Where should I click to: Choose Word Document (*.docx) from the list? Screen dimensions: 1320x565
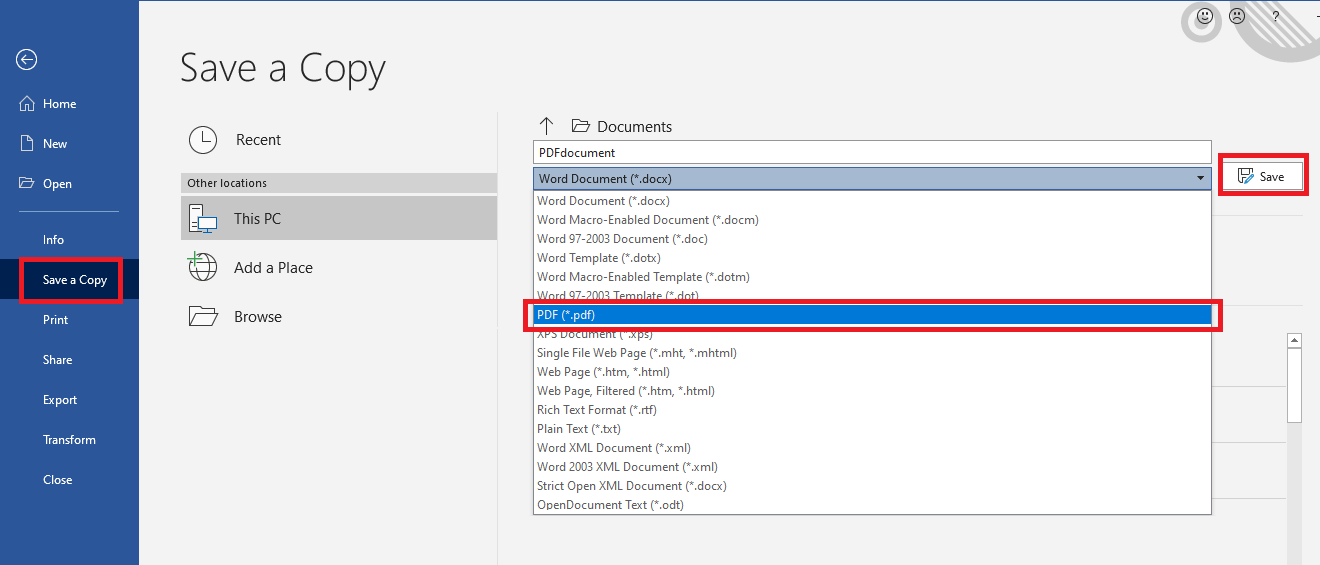coord(872,201)
